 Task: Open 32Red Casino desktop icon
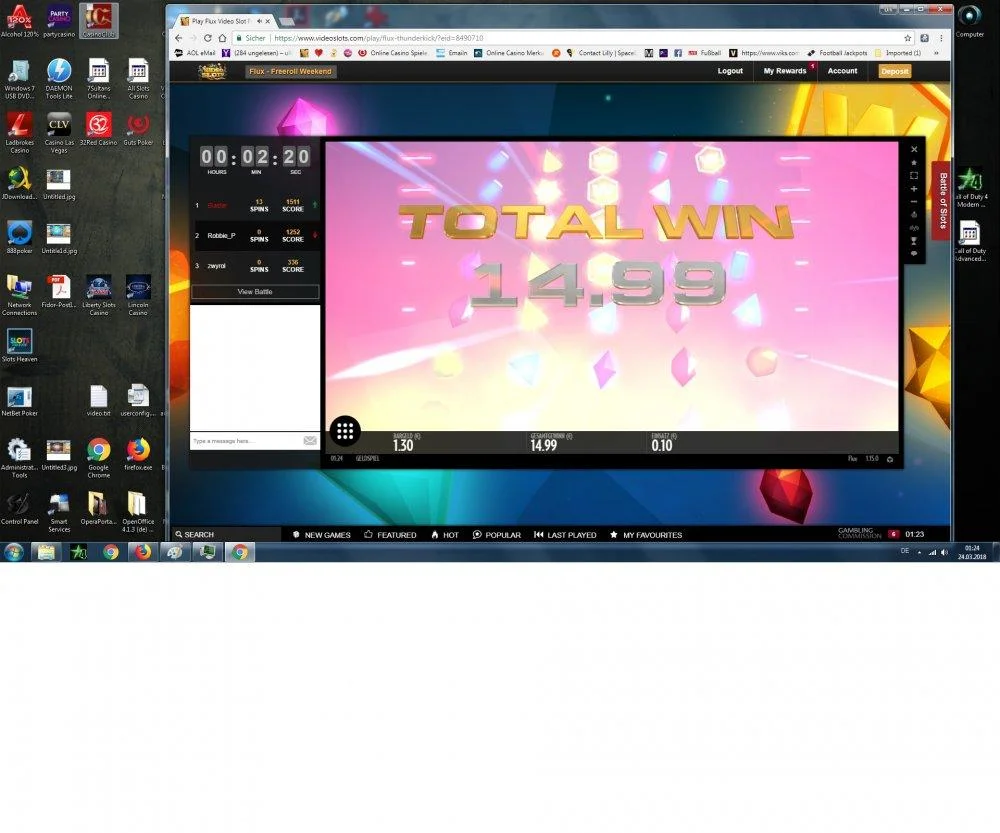(98, 129)
